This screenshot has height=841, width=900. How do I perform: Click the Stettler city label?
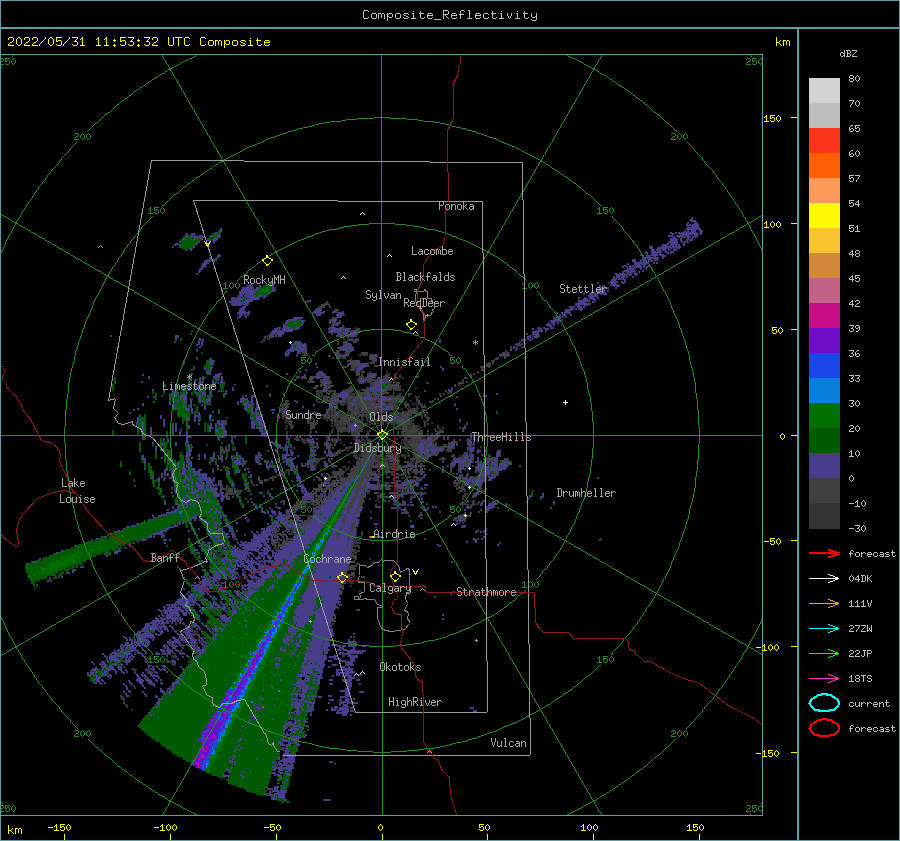[583, 289]
